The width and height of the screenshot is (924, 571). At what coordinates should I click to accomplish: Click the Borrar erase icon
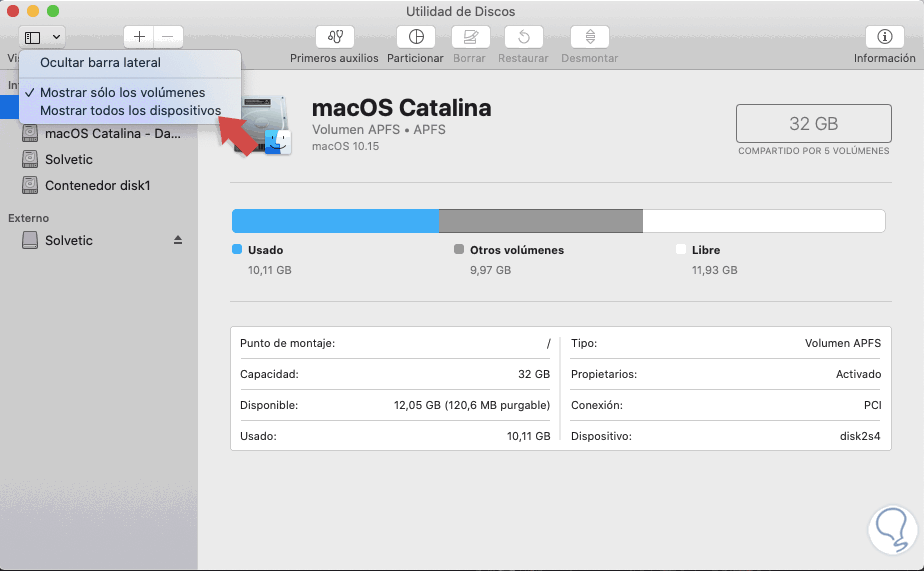pos(470,37)
